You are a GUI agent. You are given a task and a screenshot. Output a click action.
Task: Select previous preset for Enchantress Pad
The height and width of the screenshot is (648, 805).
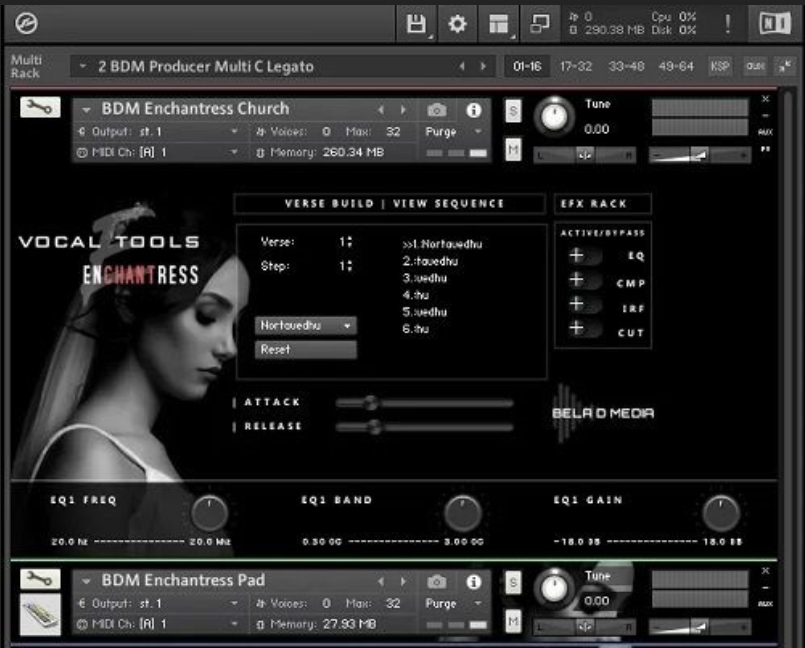click(x=380, y=581)
